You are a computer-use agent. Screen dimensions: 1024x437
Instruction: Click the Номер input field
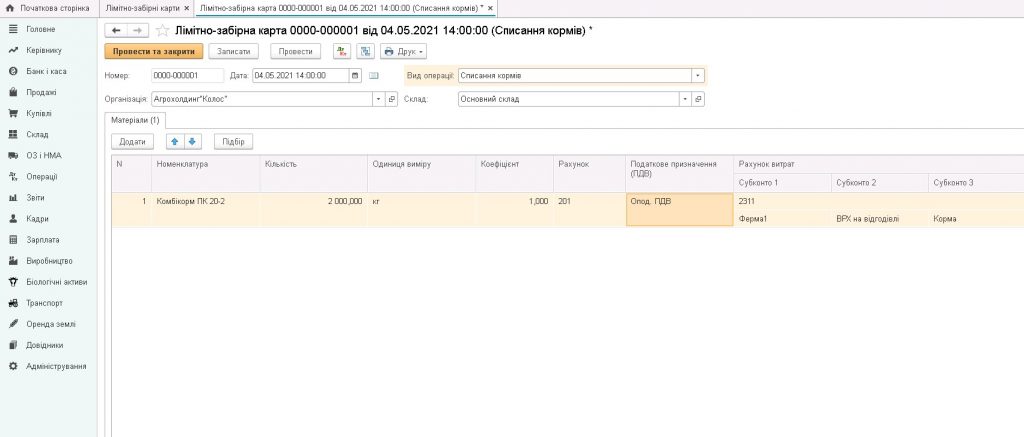tap(187, 75)
